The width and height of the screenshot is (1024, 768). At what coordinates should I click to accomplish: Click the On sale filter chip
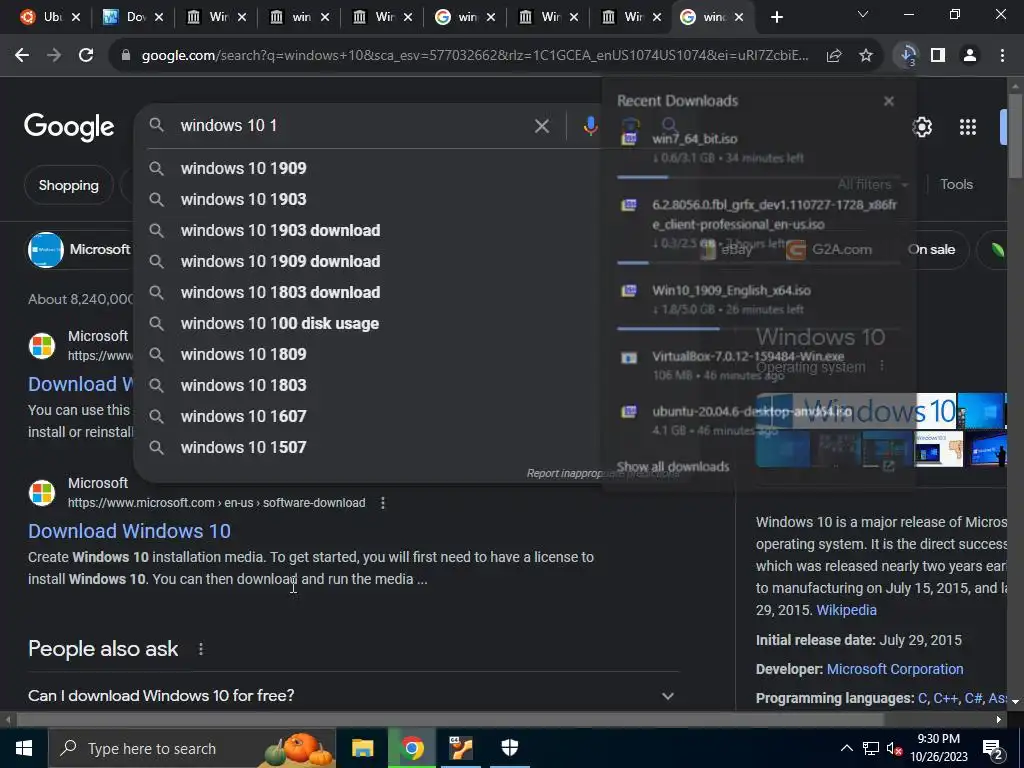pyautogui.click(x=931, y=249)
